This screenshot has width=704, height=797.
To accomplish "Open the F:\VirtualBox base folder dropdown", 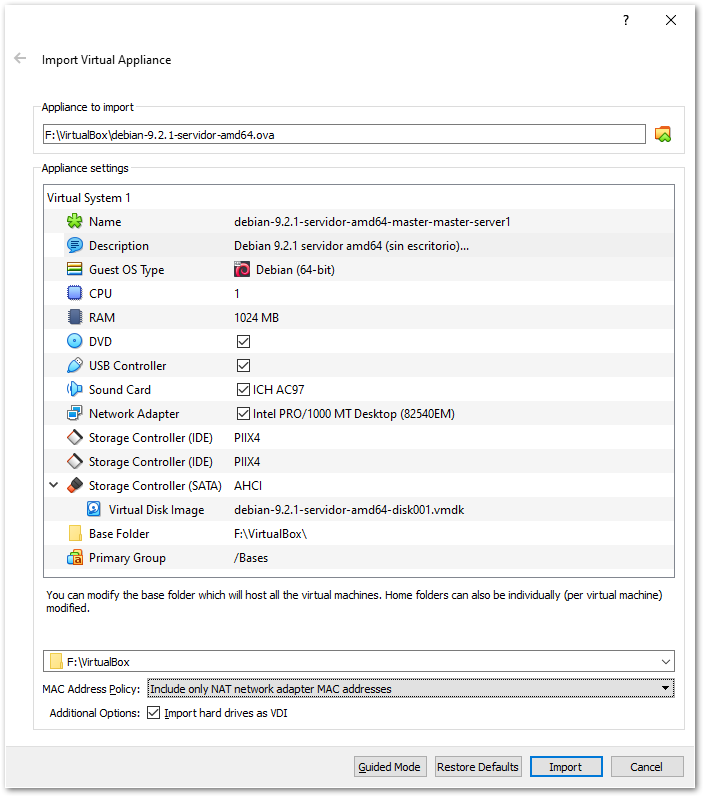I will [665, 661].
